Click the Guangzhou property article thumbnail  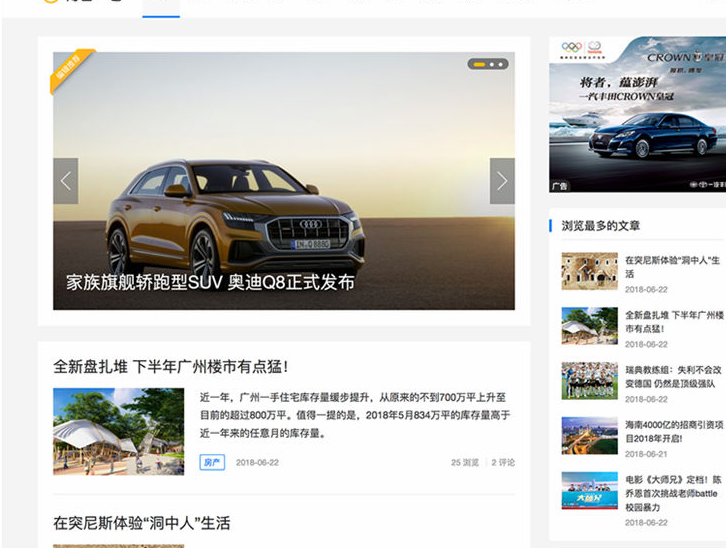pos(119,432)
